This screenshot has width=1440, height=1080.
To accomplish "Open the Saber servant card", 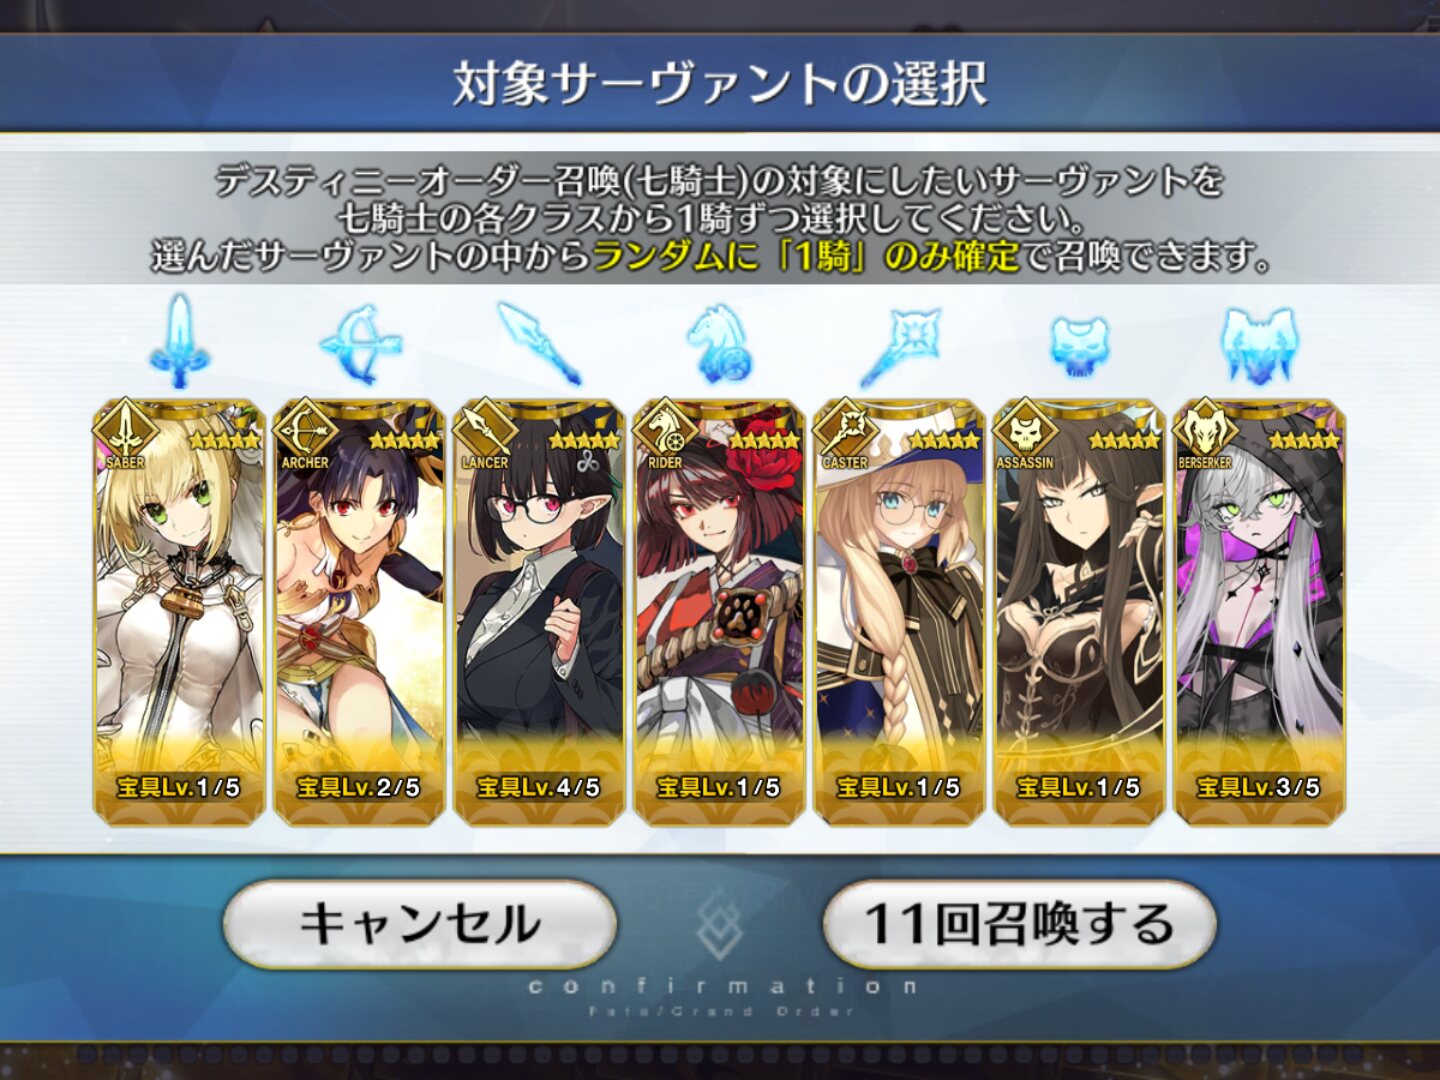I will click(179, 612).
